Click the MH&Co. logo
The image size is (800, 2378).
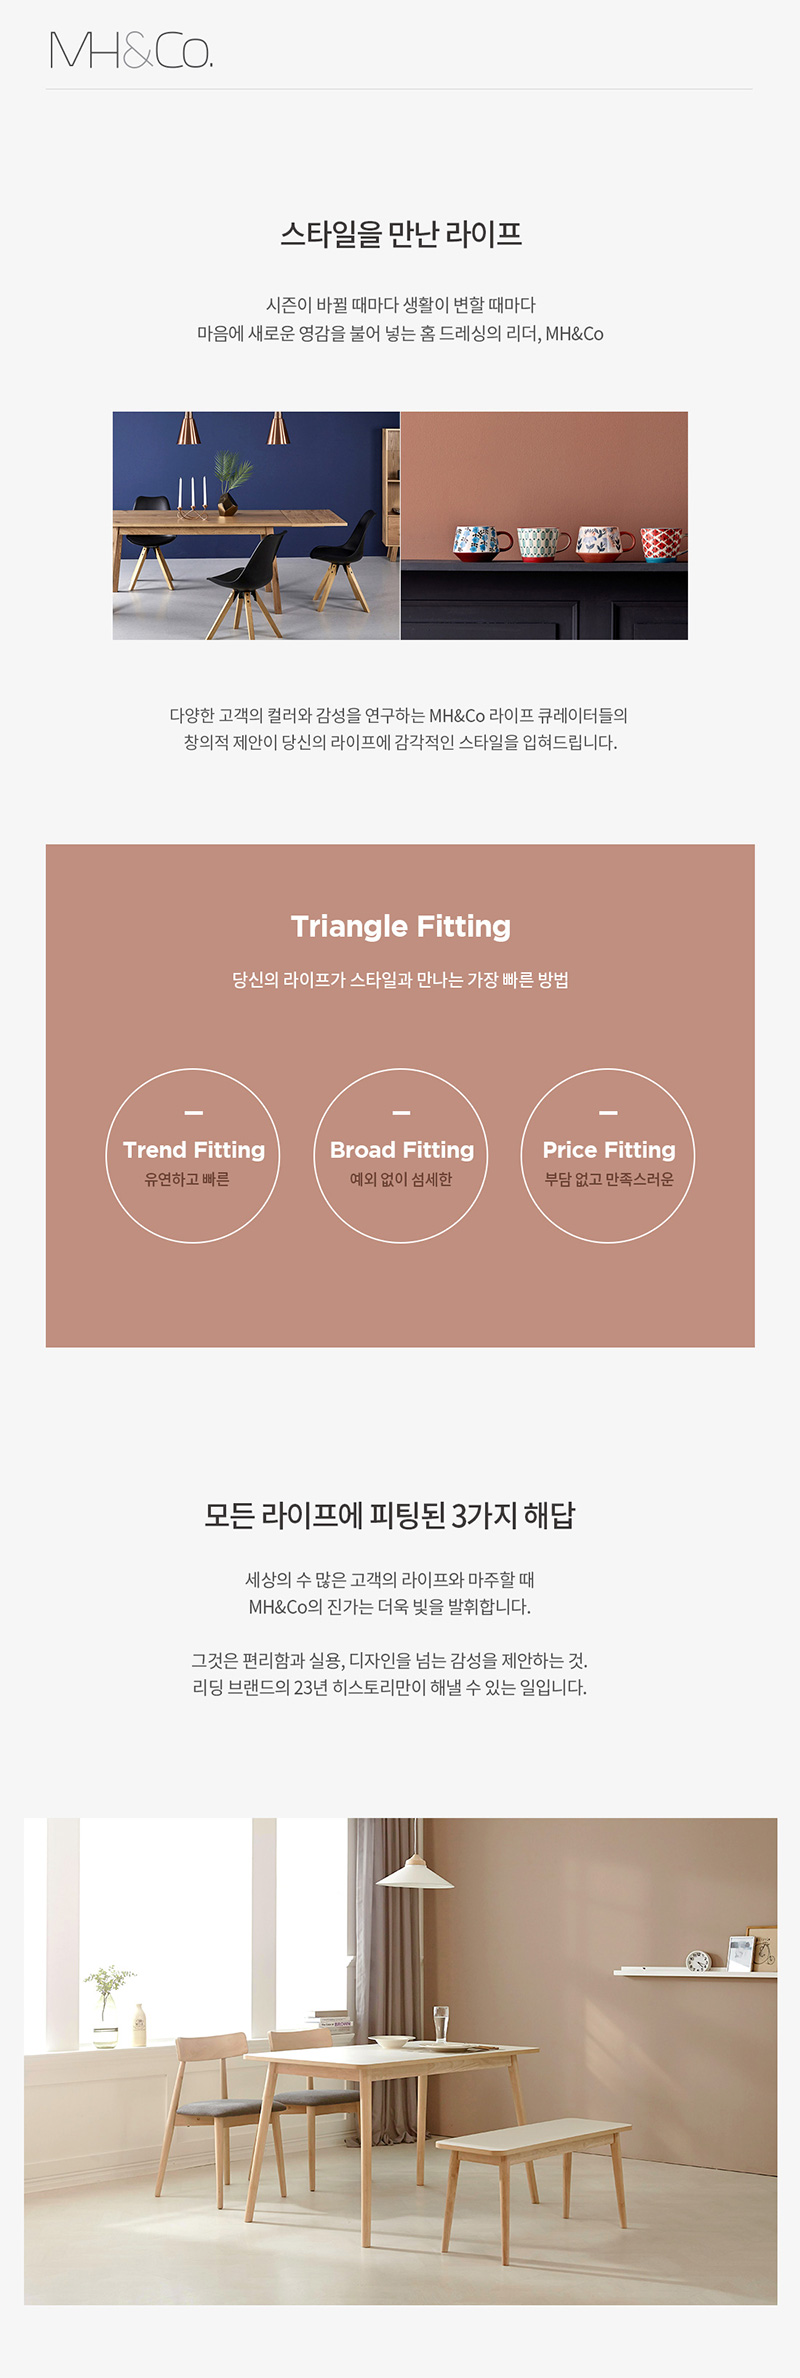(131, 51)
